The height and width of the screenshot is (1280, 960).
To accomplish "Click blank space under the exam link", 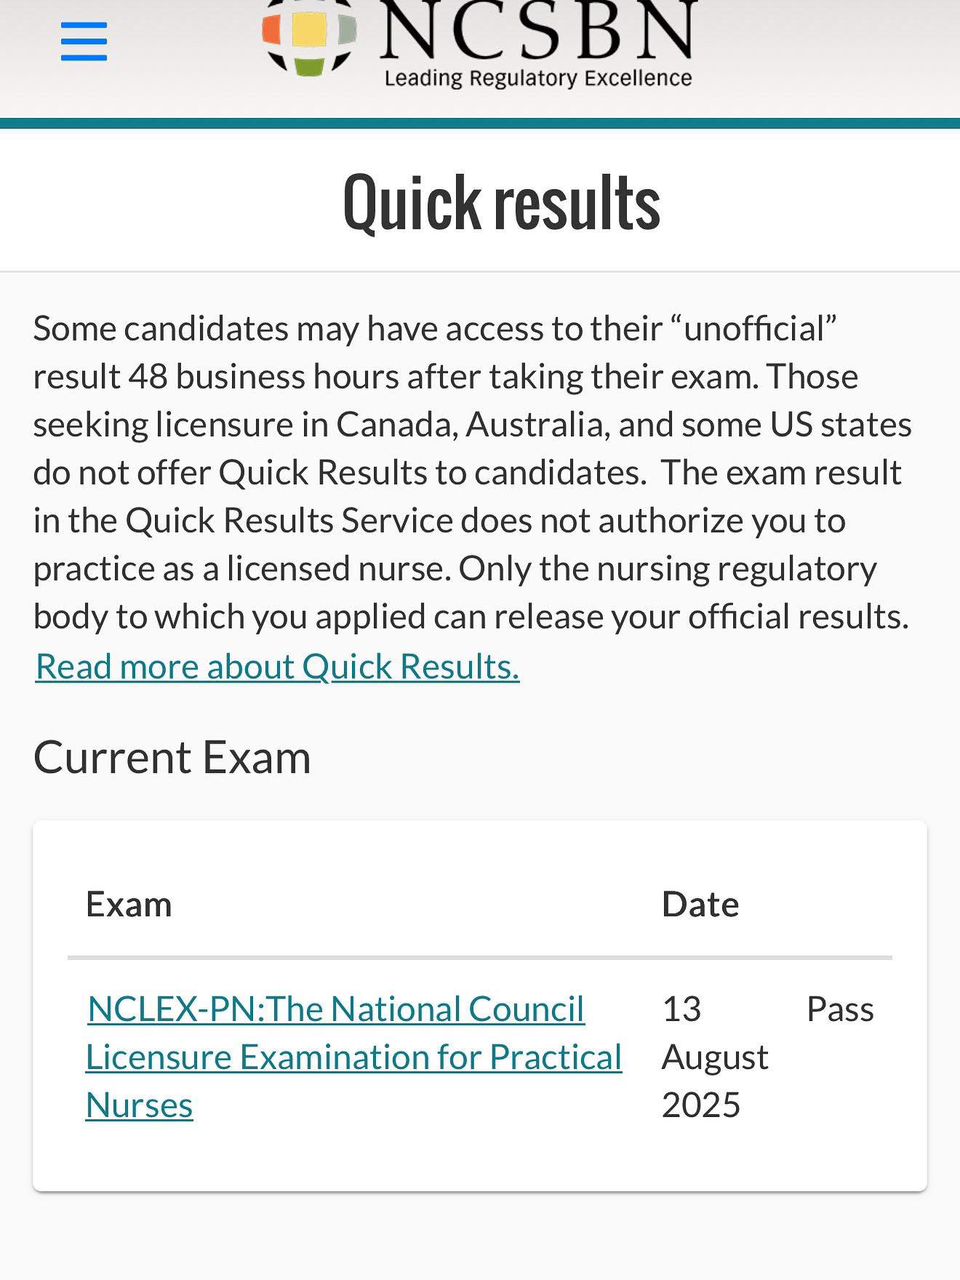I will pos(354,1158).
